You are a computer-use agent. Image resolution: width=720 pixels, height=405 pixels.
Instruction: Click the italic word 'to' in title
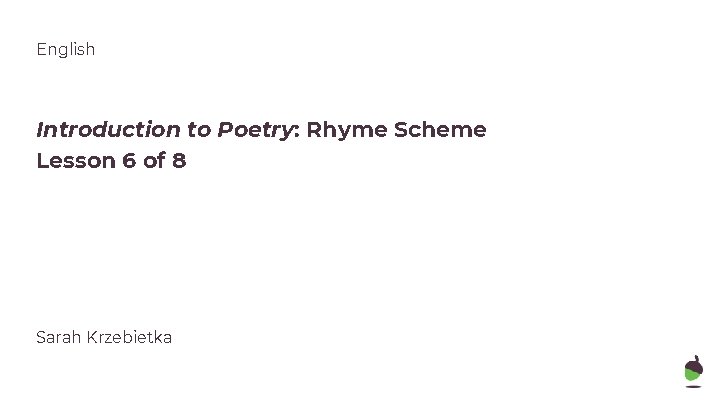(x=199, y=130)
